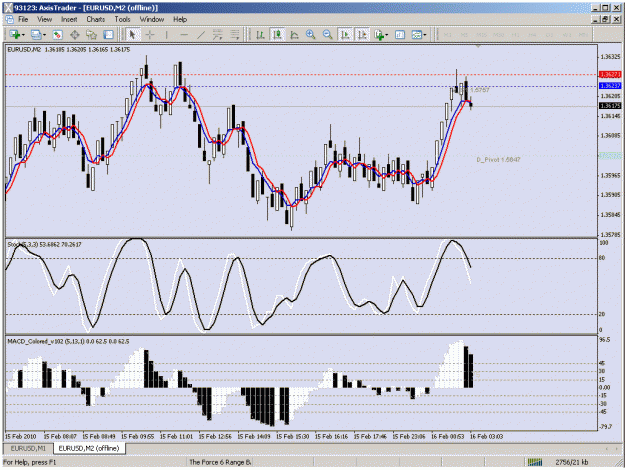Open the New Chart dropdown arrow

[24, 35]
